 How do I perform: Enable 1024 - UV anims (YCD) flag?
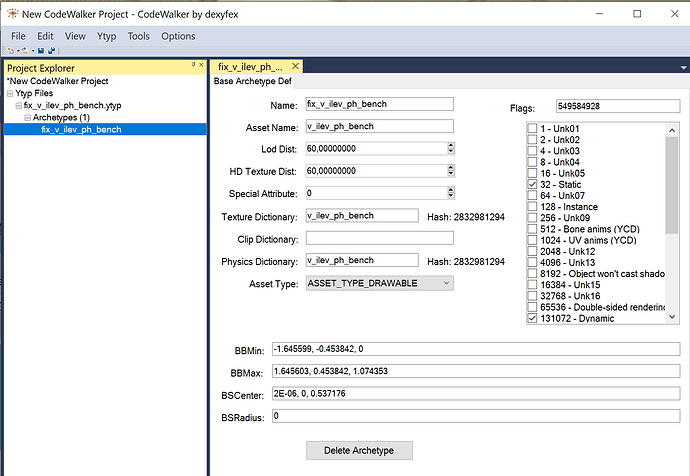click(x=532, y=240)
